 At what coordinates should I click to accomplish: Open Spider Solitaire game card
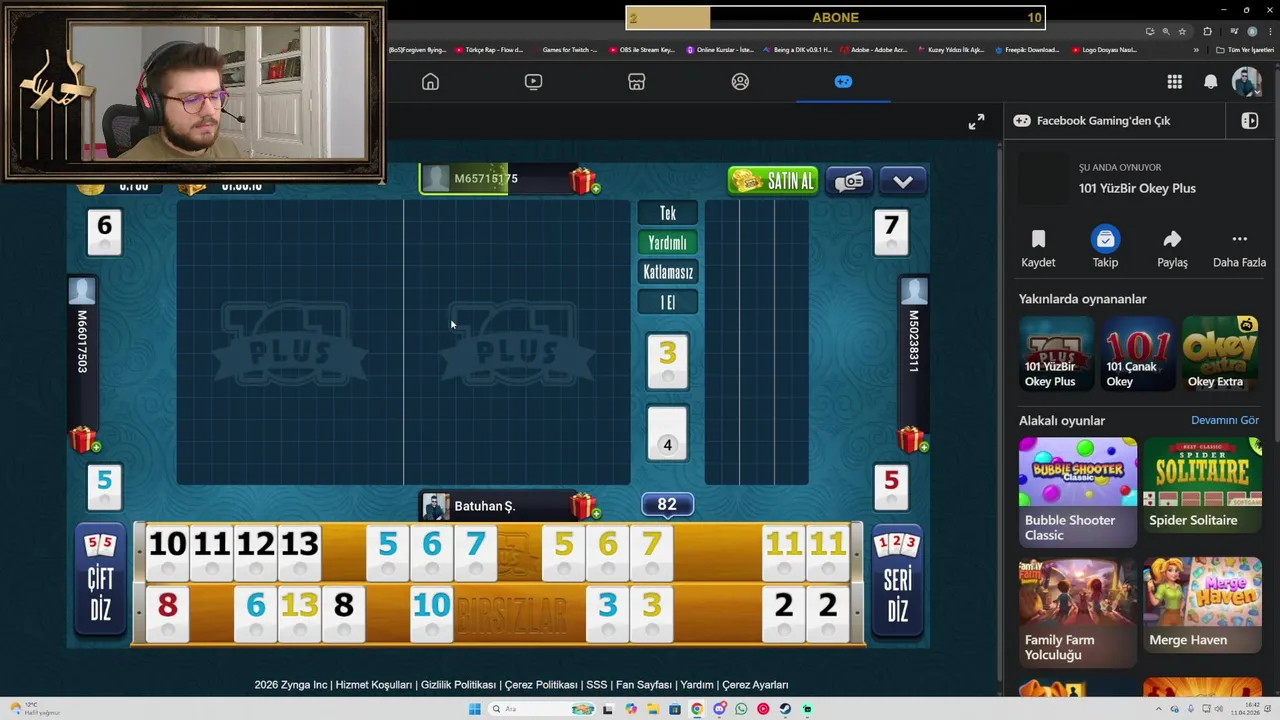1203,483
